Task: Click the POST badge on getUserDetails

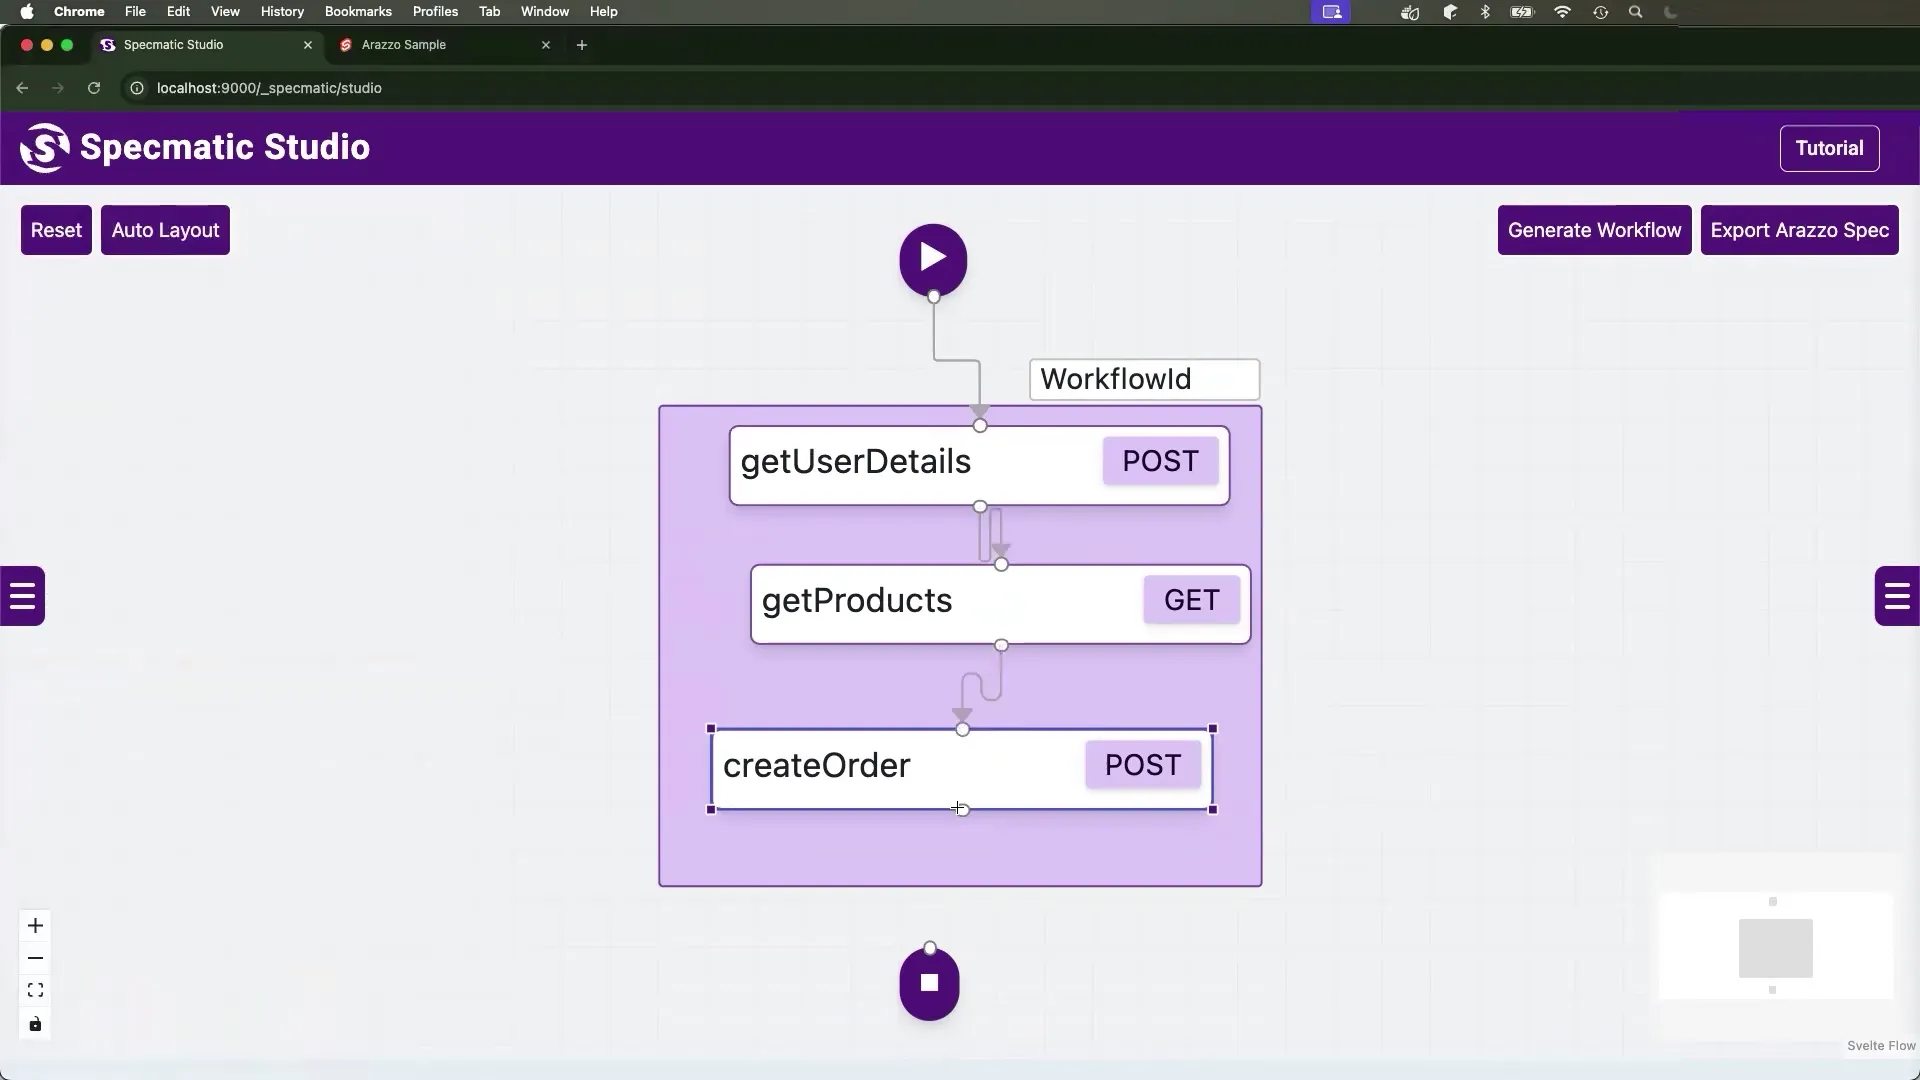Action: point(1160,461)
